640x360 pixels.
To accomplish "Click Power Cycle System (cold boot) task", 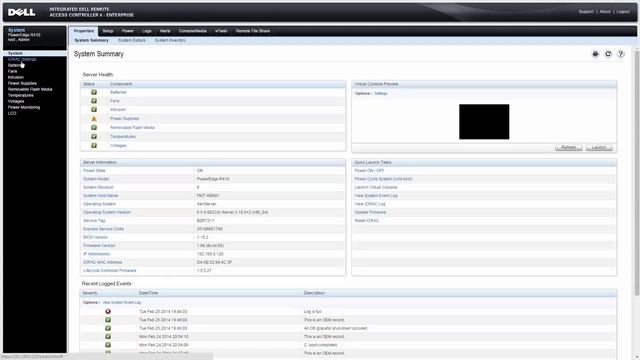I will [x=383, y=179].
